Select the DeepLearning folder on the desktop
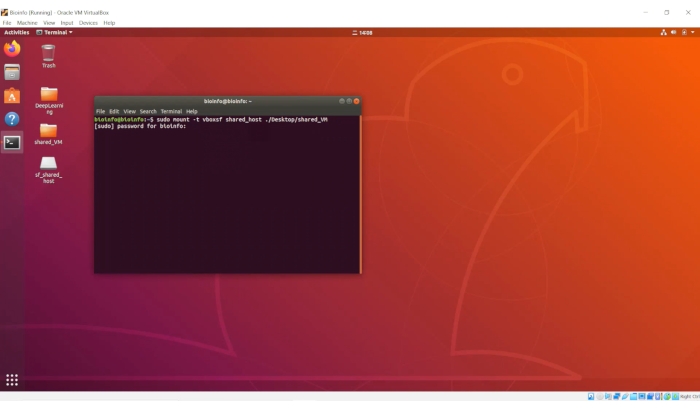This screenshot has height=408, width=700. pos(48,95)
